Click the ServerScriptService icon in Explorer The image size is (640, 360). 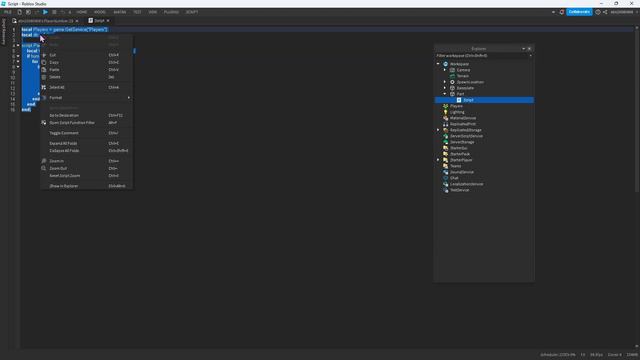click(x=446, y=136)
